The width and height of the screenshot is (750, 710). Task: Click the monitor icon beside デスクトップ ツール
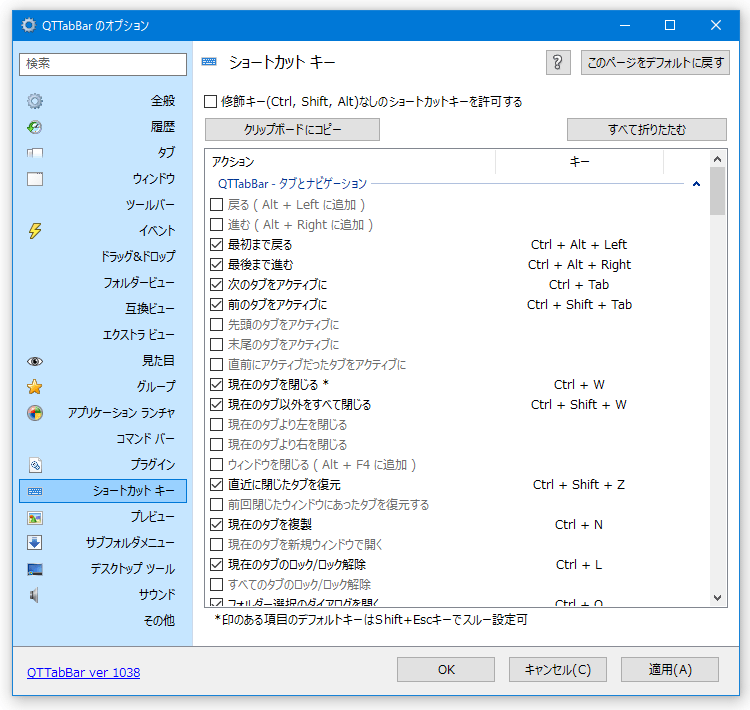pyautogui.click(x=35, y=569)
